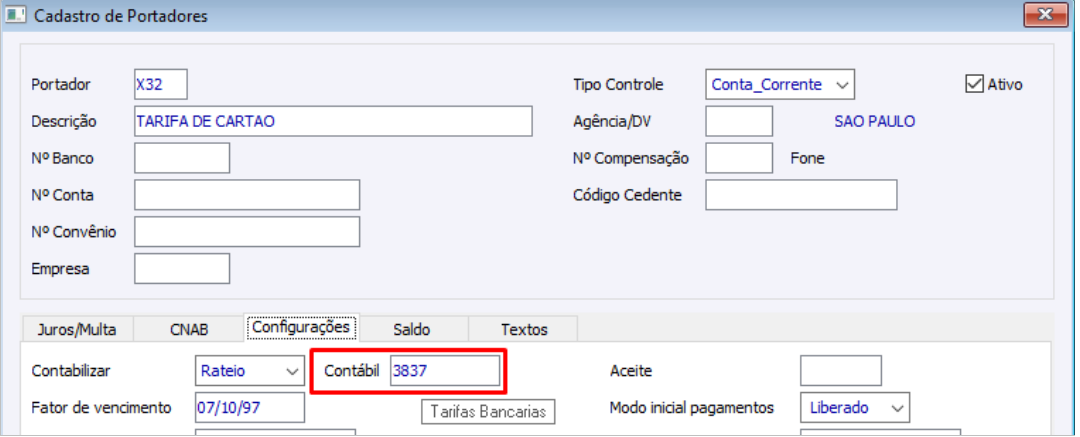Click the Empresa input box

pos(182,268)
